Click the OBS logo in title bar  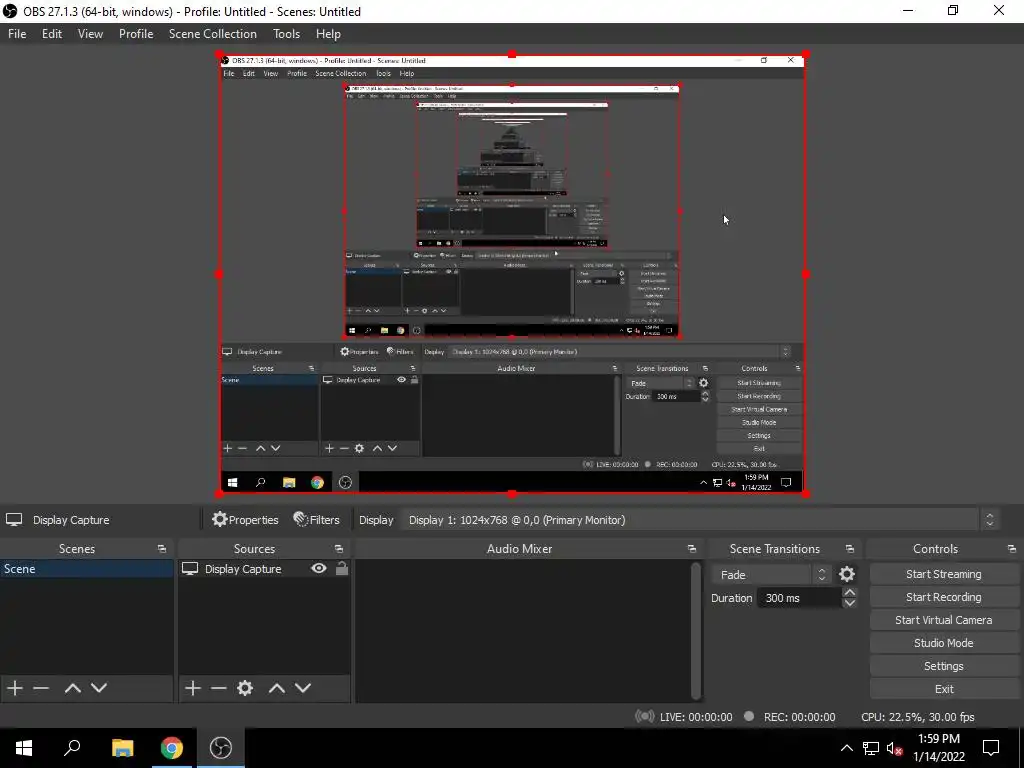click(x=10, y=11)
